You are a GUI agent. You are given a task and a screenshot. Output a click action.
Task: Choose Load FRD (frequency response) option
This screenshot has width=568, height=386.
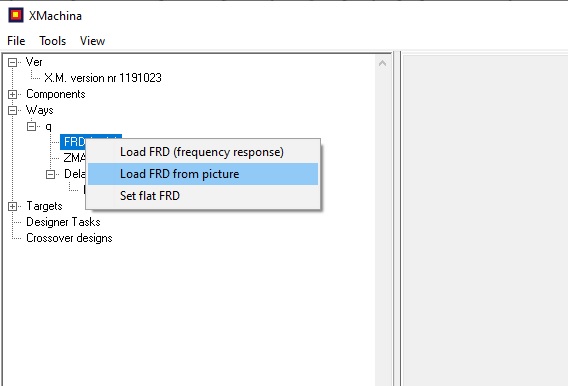[203, 152]
